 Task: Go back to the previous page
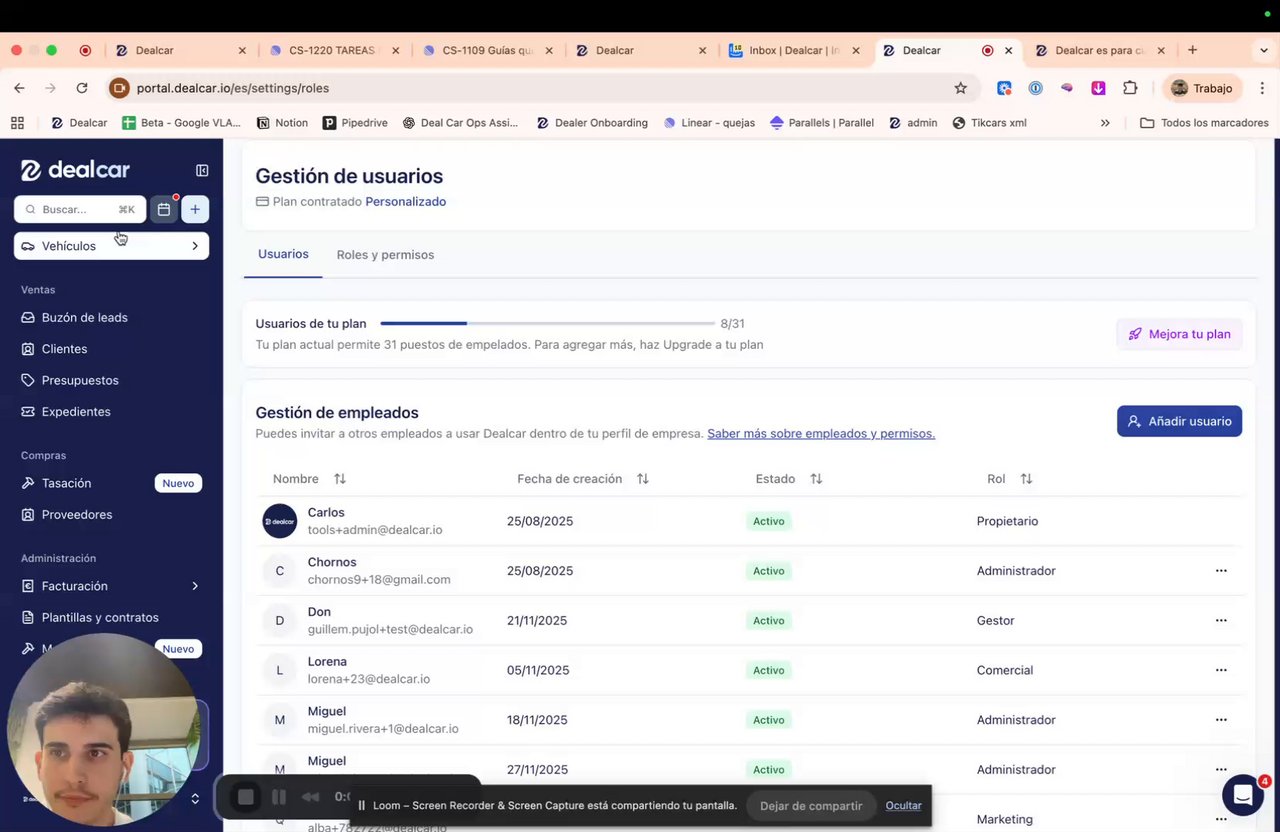(19, 88)
